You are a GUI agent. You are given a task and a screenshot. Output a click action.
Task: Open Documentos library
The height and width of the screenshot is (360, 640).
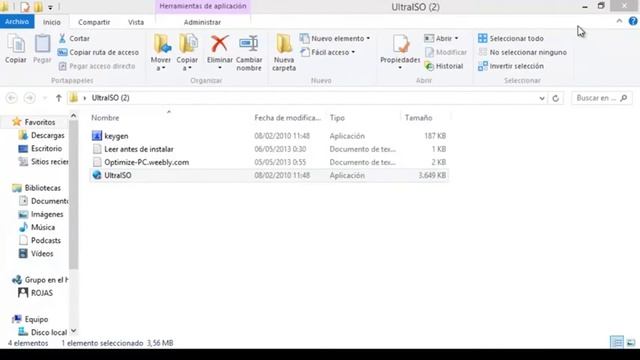click(x=44, y=201)
